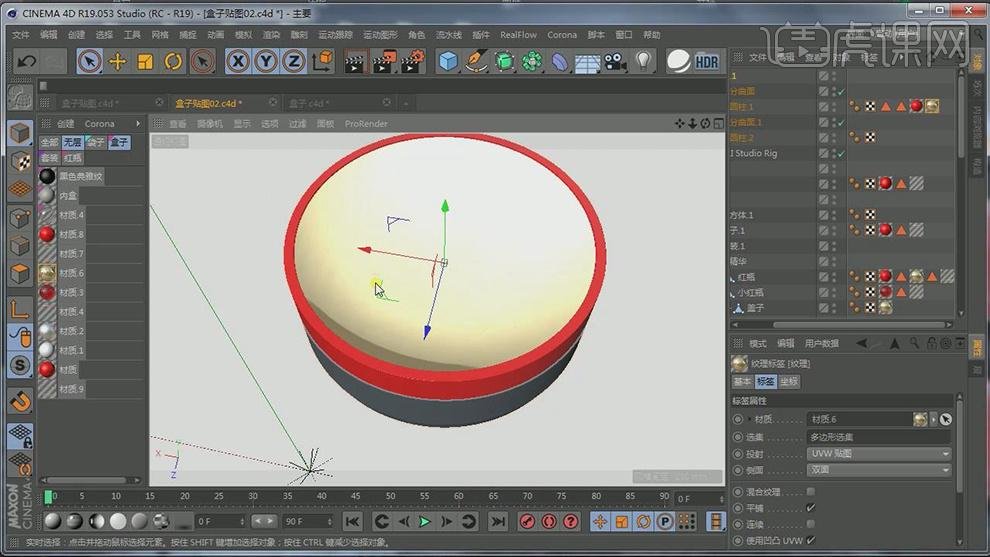Screen dimensions: 990x557
Task: Click the HDR toolbar button
Action: coord(707,62)
